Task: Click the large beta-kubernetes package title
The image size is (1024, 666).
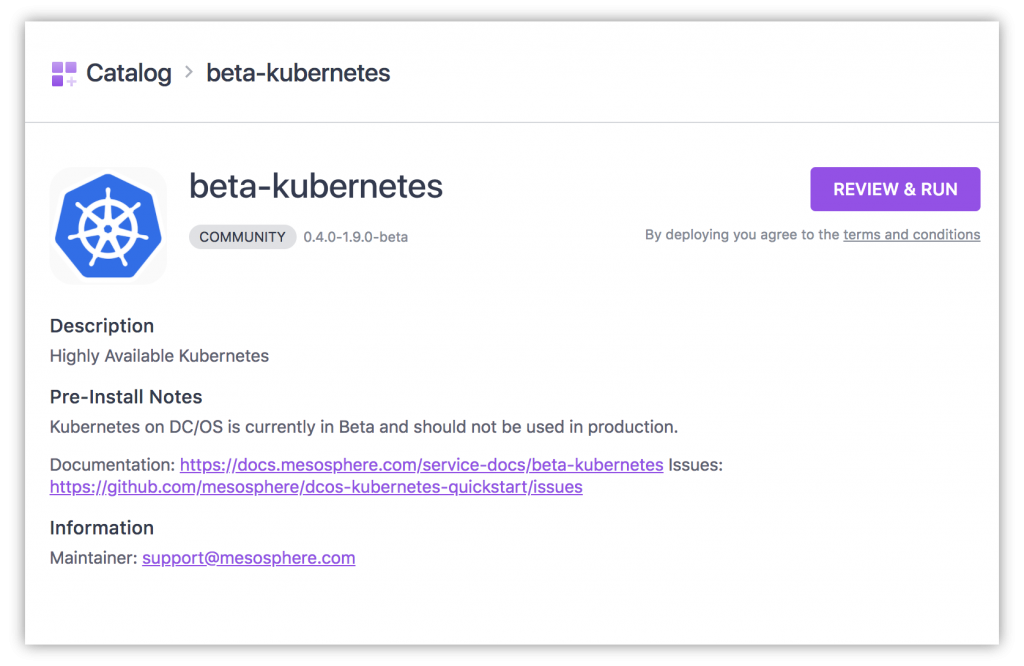Action: tap(316, 186)
